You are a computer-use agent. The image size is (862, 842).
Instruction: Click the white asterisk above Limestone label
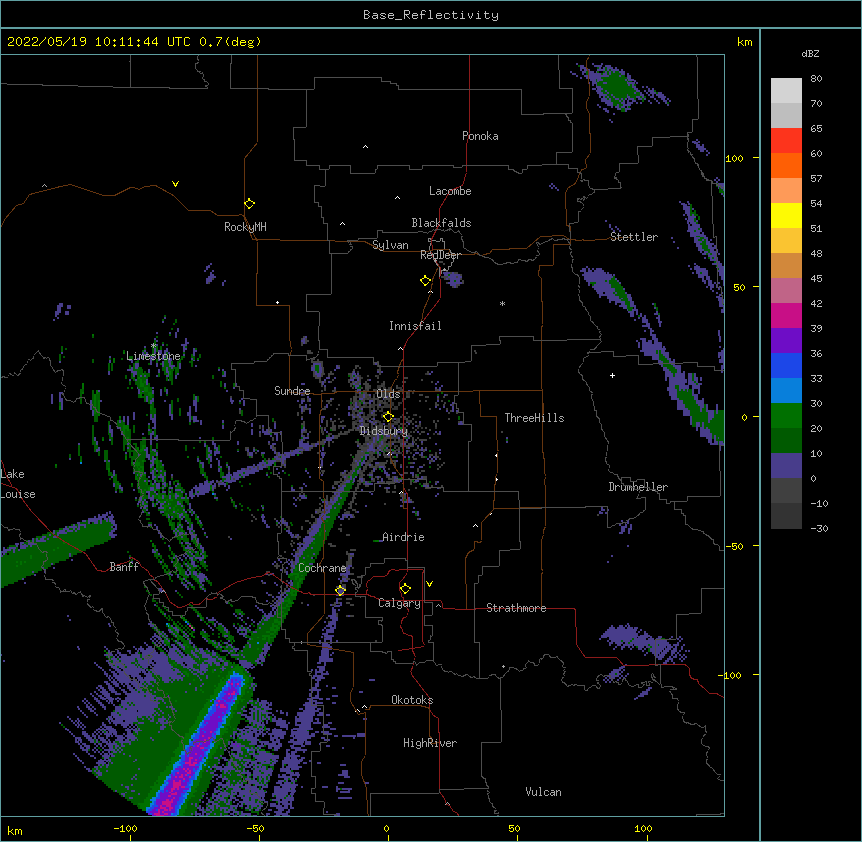coord(154,346)
